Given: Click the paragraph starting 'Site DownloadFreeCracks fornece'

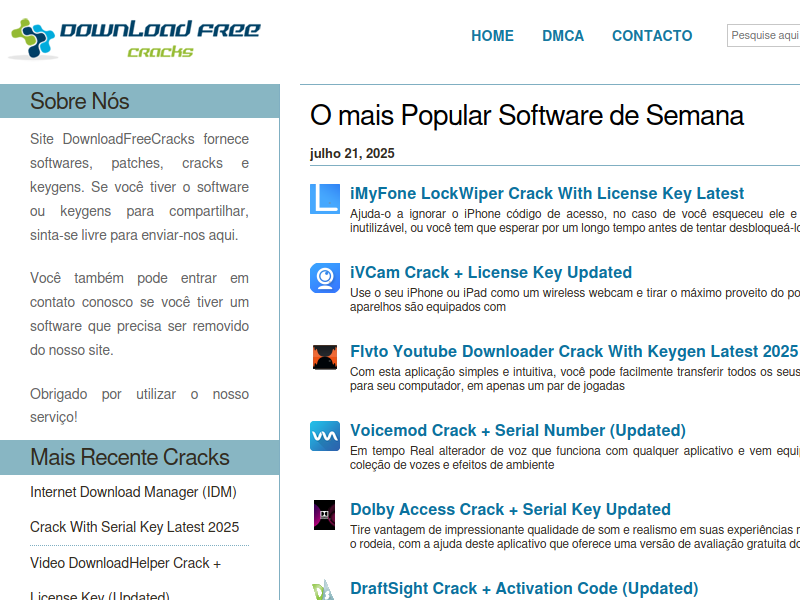Looking at the screenshot, I should click(139, 187).
